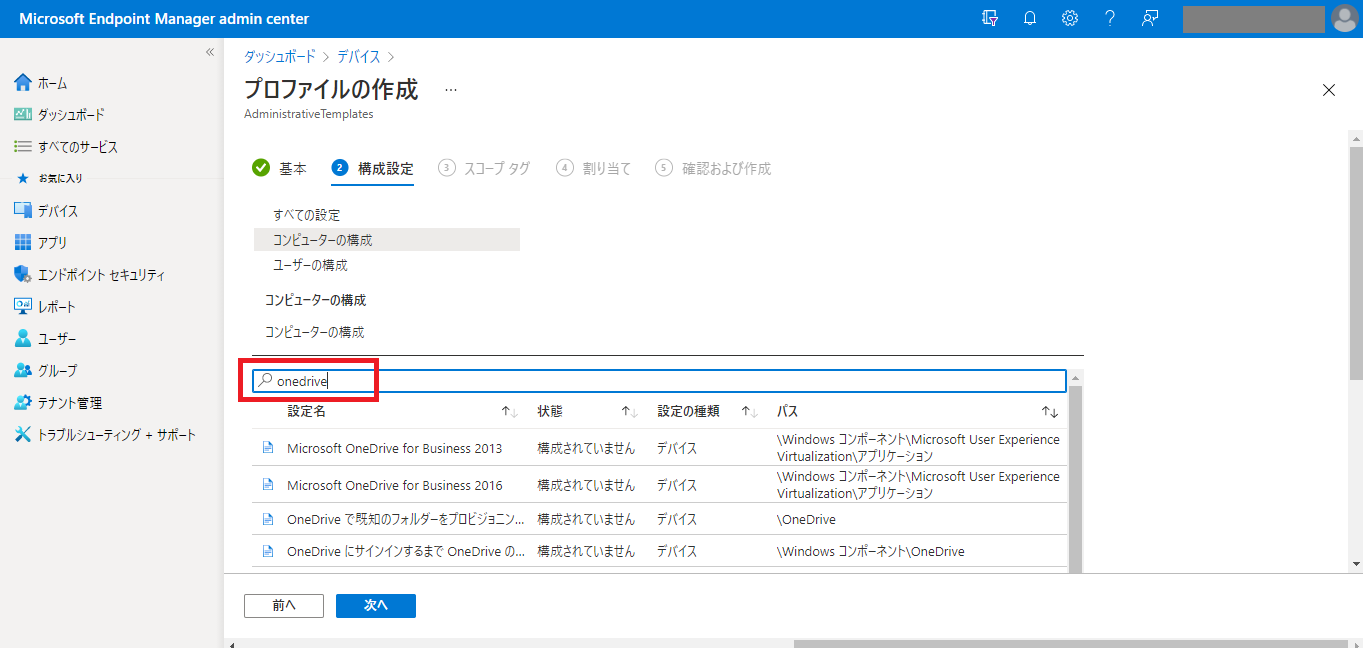Click the 次へ button
Image resolution: width=1363 pixels, height=648 pixels.
(x=376, y=605)
